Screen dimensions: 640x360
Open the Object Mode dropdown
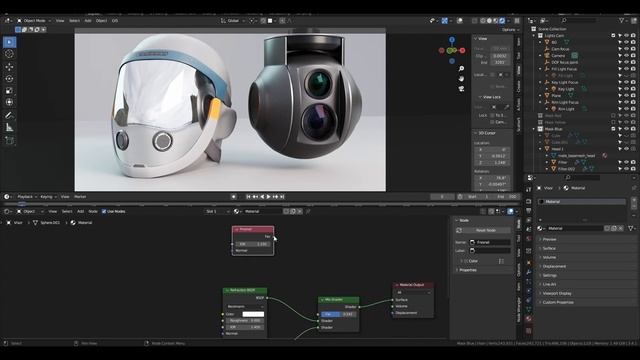pos(34,20)
